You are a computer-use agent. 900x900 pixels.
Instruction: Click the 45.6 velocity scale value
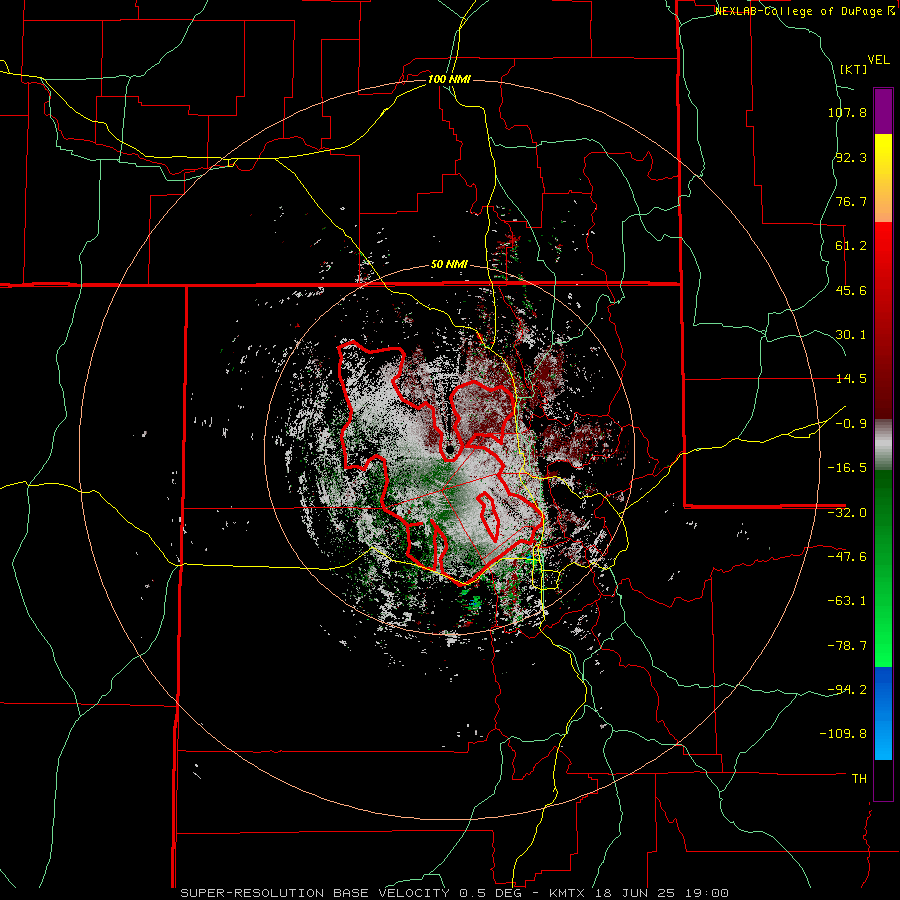pyautogui.click(x=851, y=290)
